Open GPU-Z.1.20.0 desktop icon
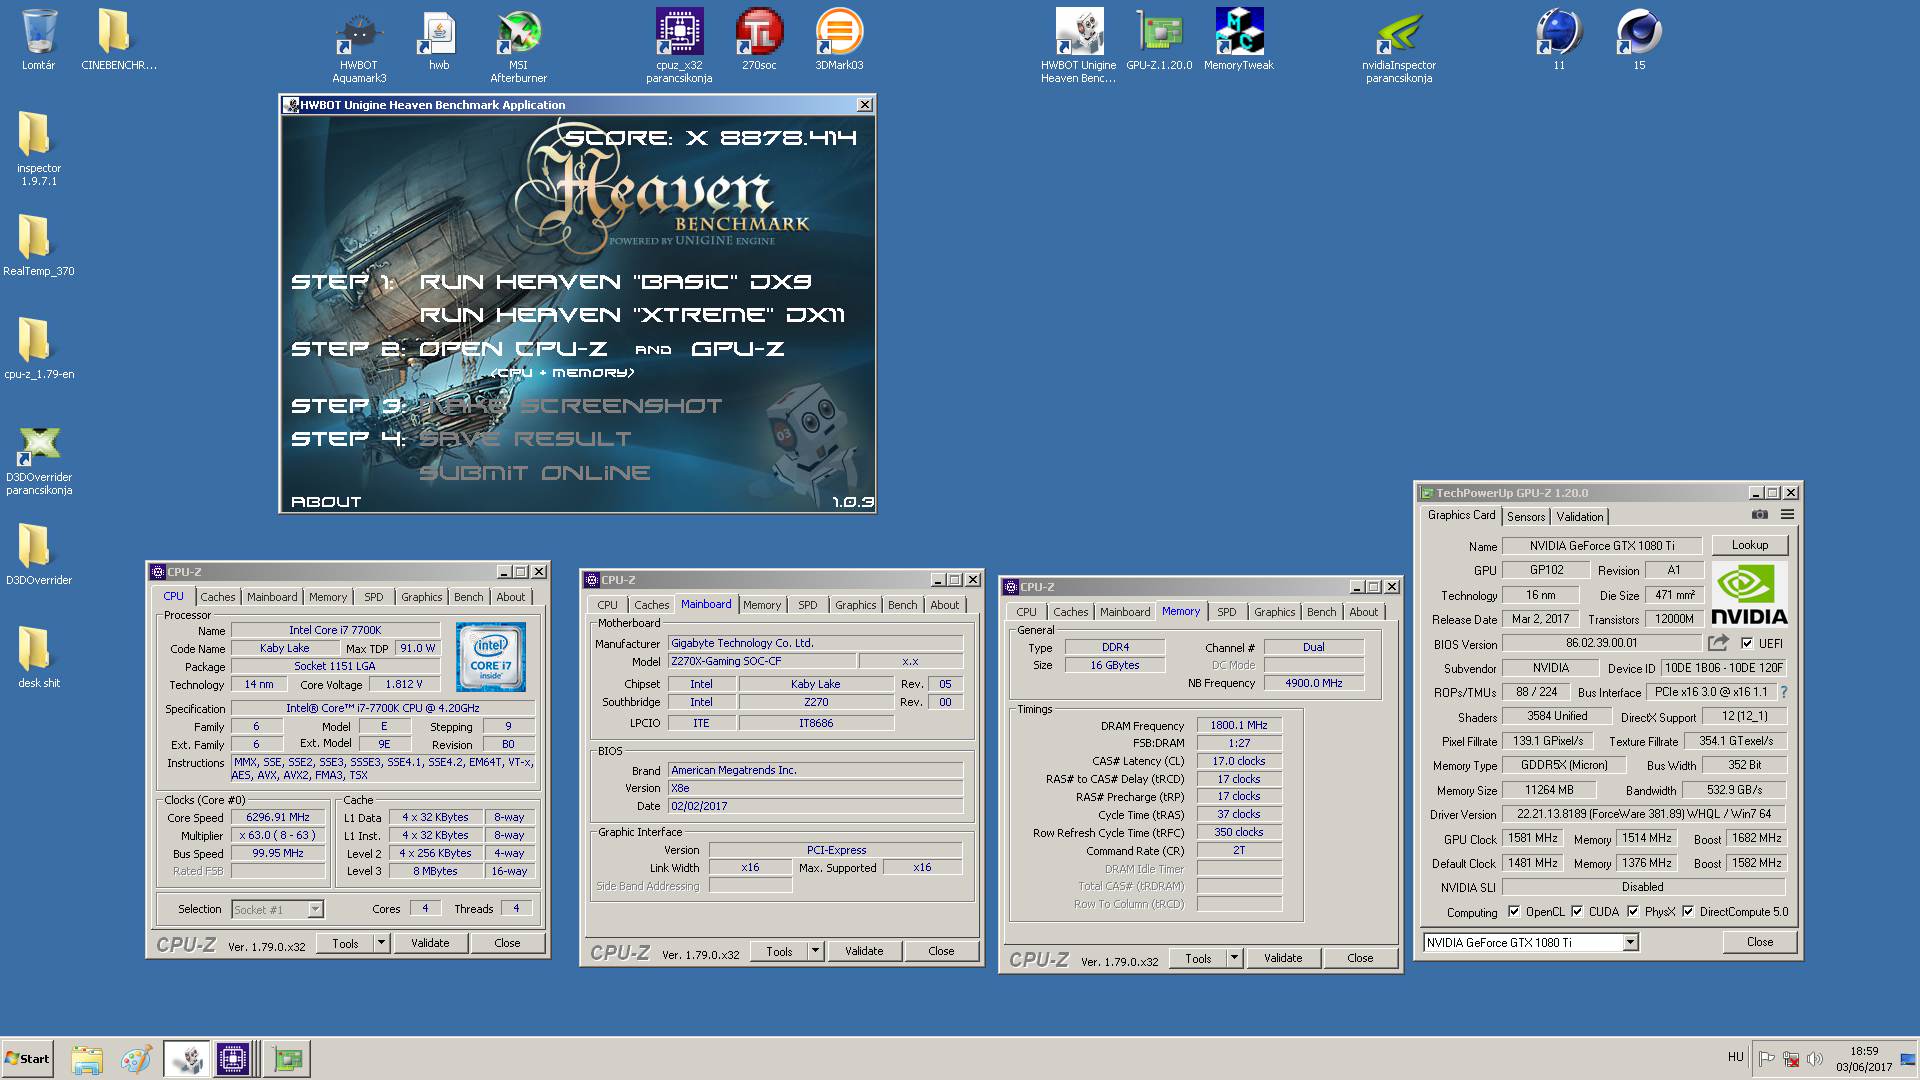The image size is (1920, 1080). coord(1159,40)
